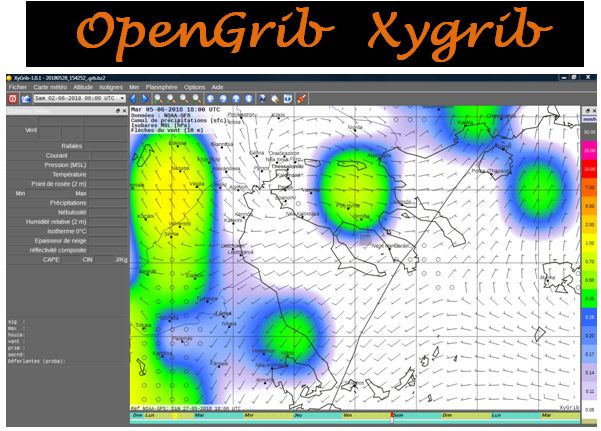Go to previous forecast with left arrow
This screenshot has height=431, width=601.
tap(133, 99)
